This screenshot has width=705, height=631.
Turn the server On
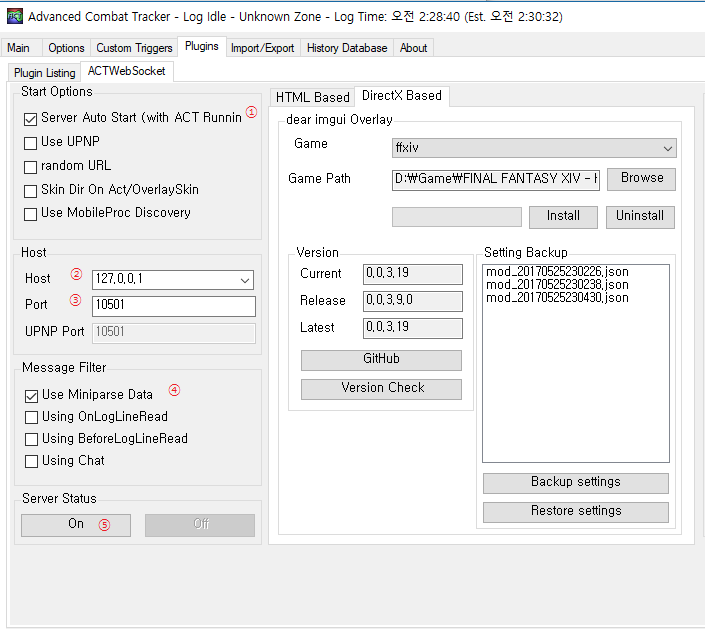[x=76, y=525]
